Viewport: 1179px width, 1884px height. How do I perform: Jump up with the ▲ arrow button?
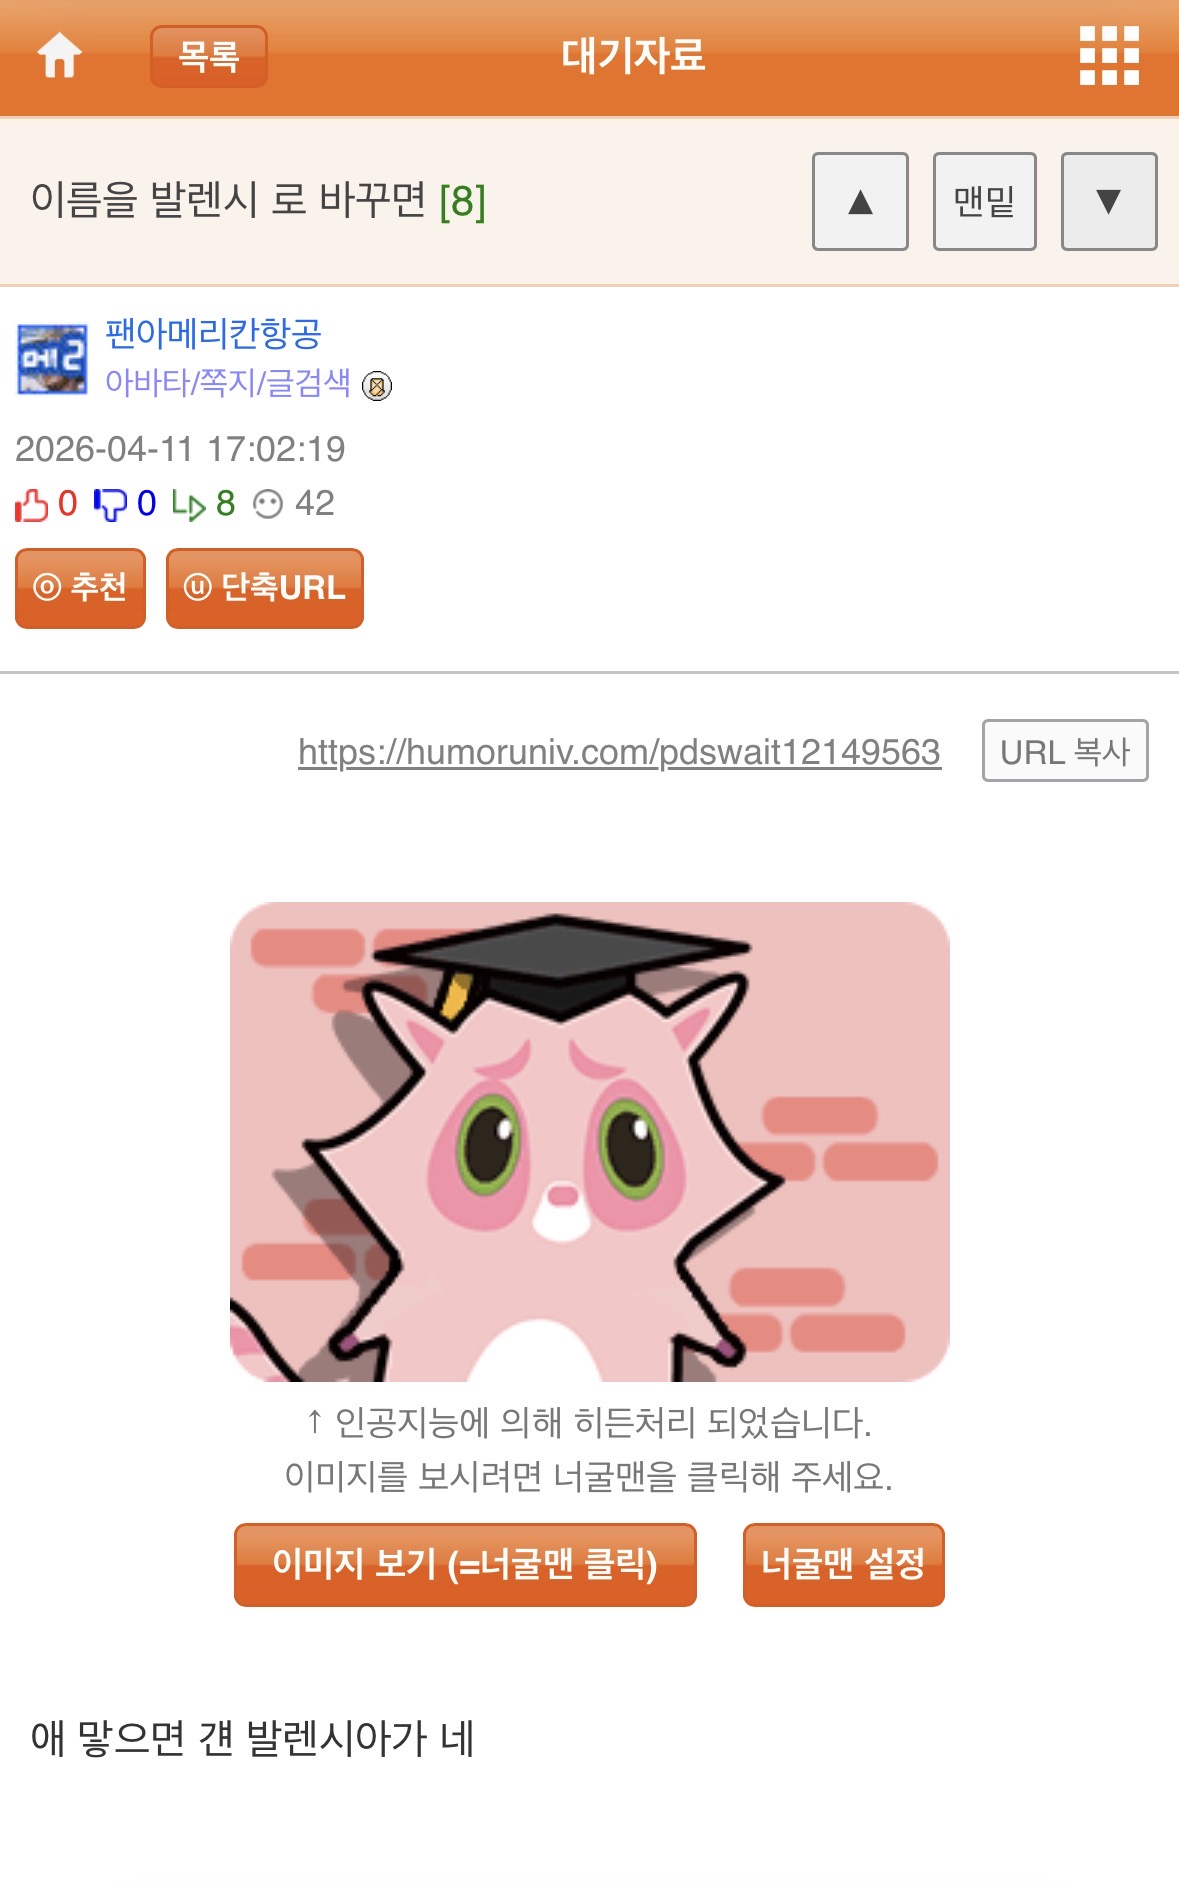[860, 201]
